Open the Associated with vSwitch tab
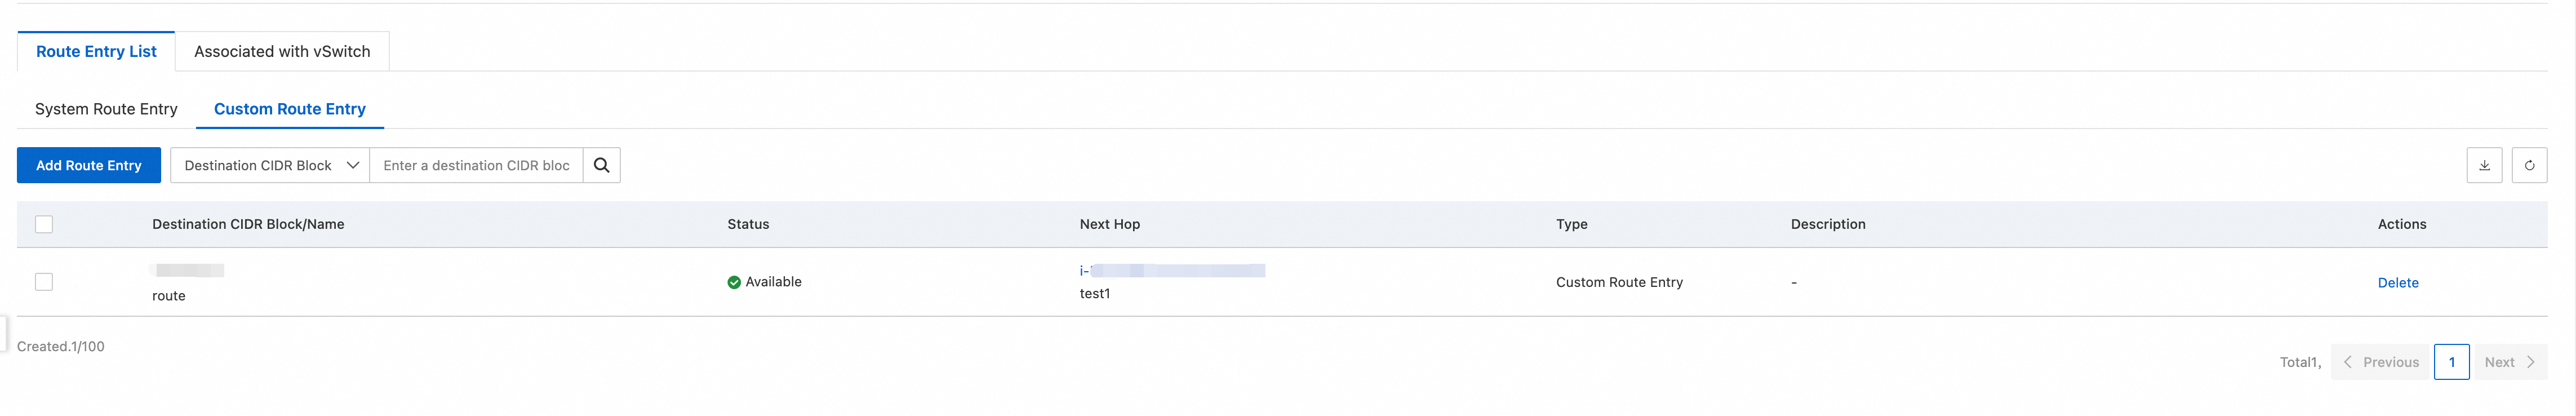Viewport: 2576px width, 416px height. [282, 52]
